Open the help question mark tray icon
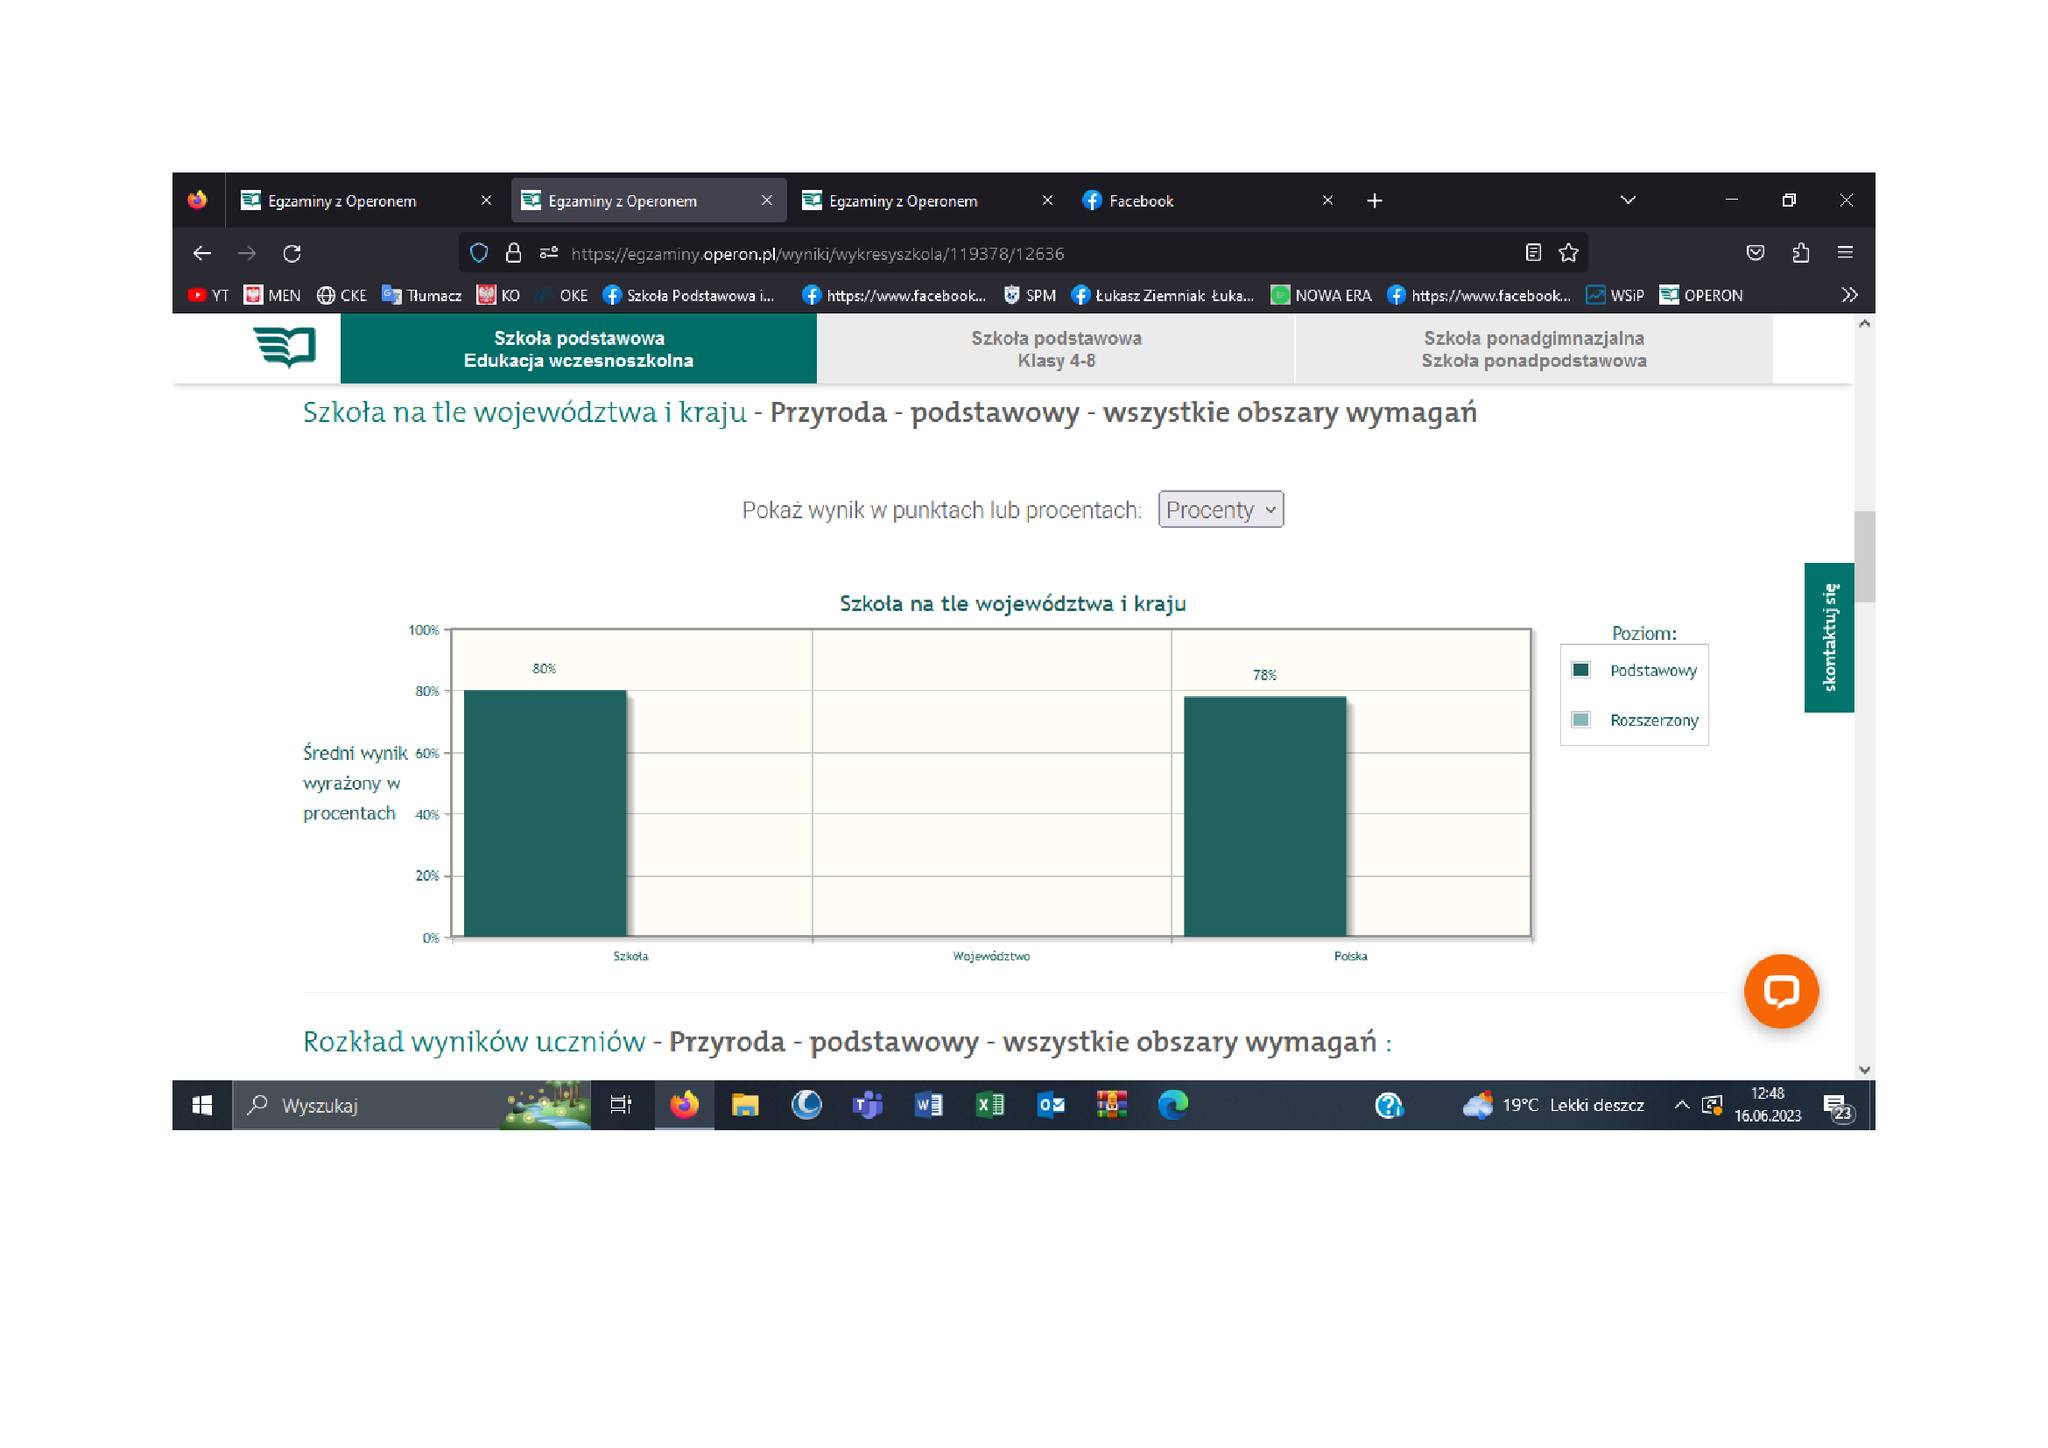 tap(1389, 1105)
